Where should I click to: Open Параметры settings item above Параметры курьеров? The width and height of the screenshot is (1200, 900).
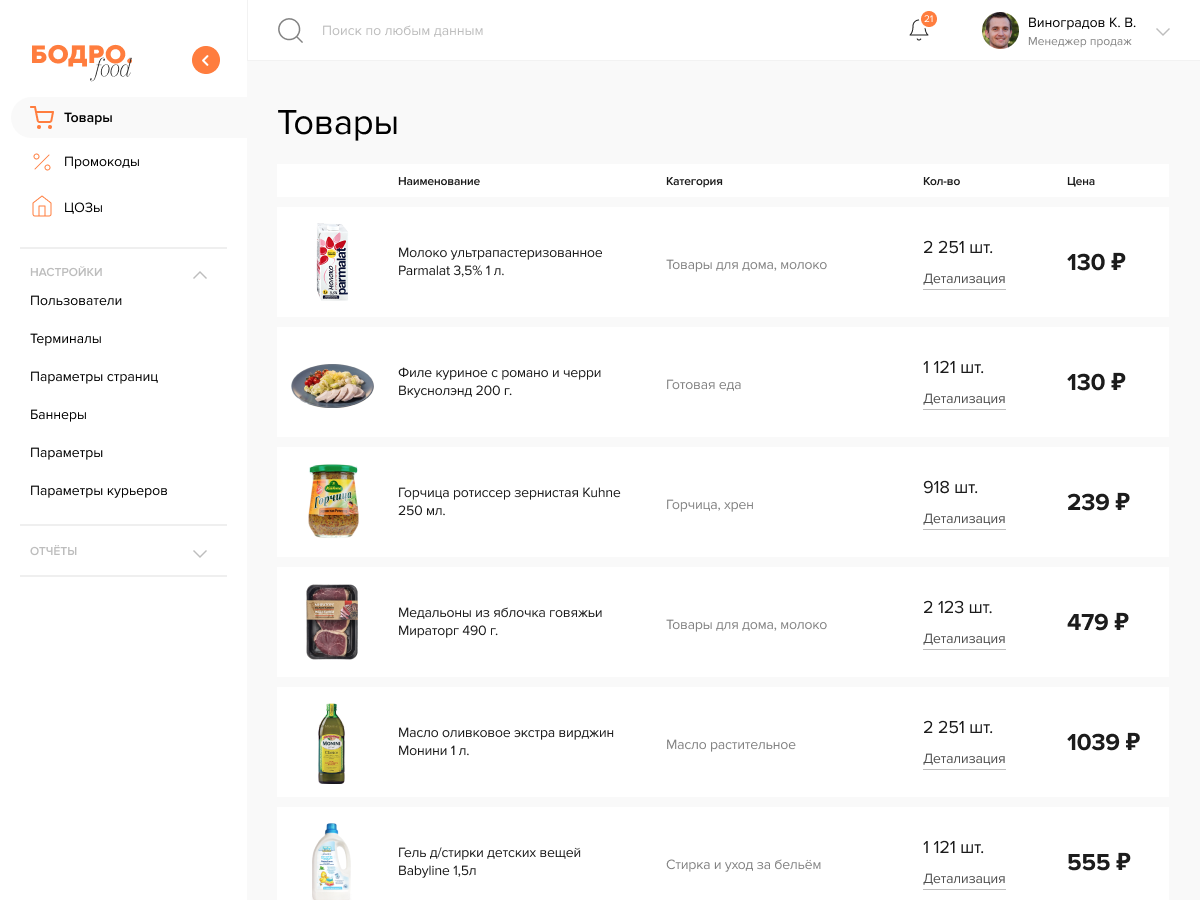[66, 453]
